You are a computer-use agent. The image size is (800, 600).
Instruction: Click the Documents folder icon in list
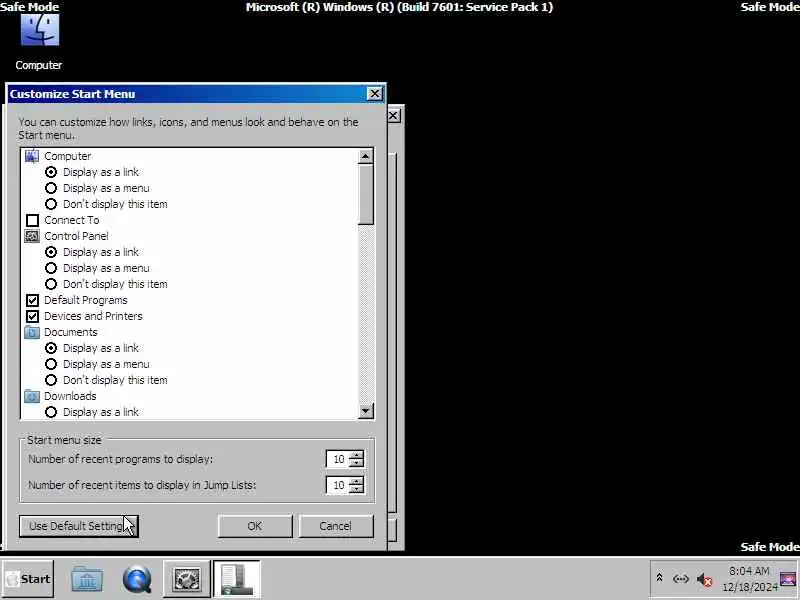click(x=32, y=332)
